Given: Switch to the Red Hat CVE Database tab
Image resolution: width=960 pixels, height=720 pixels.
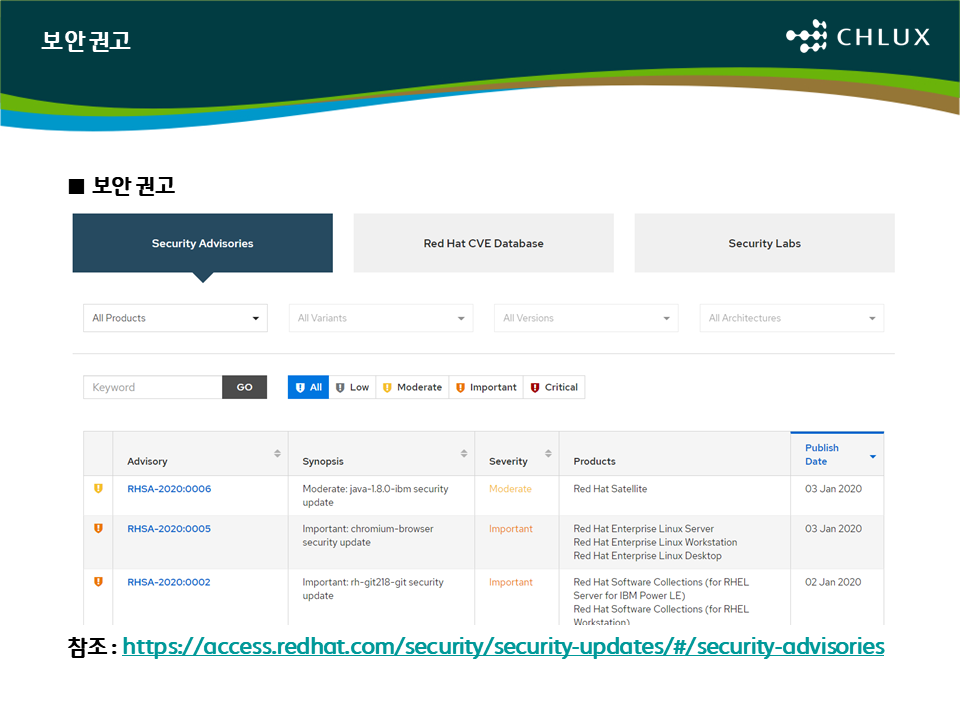Looking at the screenshot, I should click(484, 243).
